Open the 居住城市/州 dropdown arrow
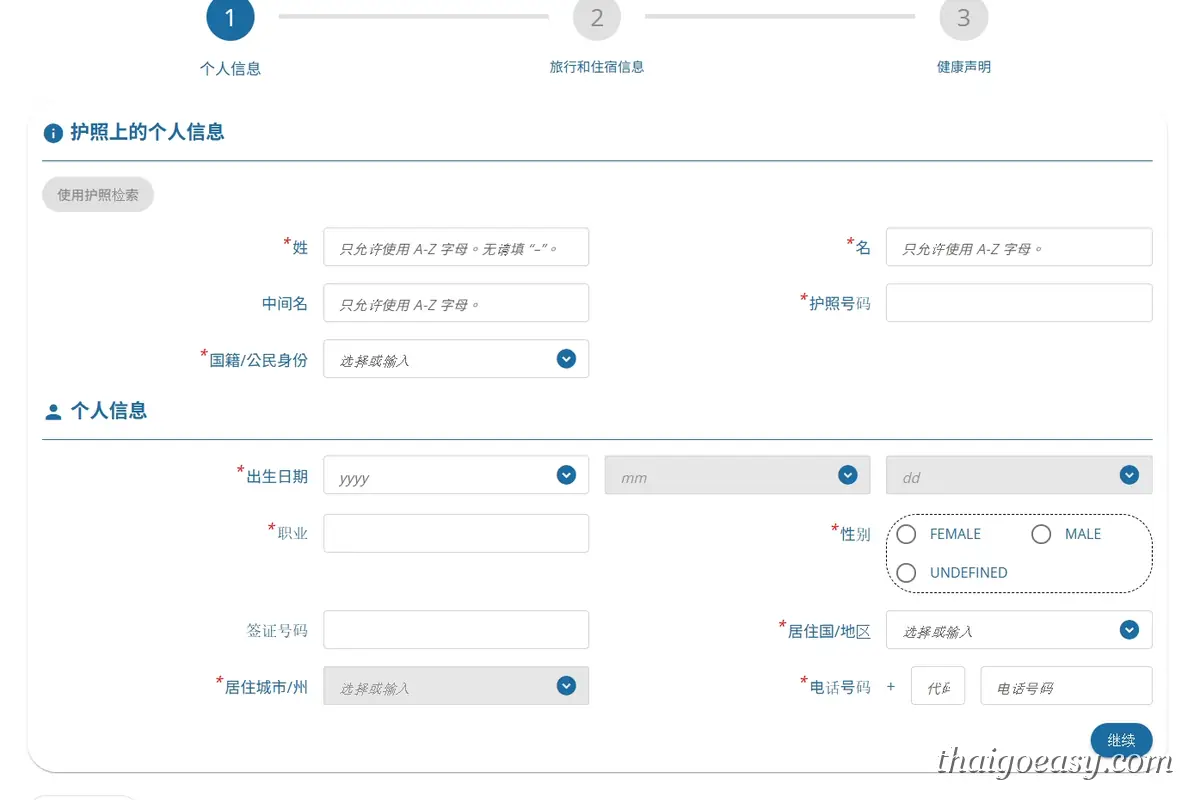 (x=566, y=686)
